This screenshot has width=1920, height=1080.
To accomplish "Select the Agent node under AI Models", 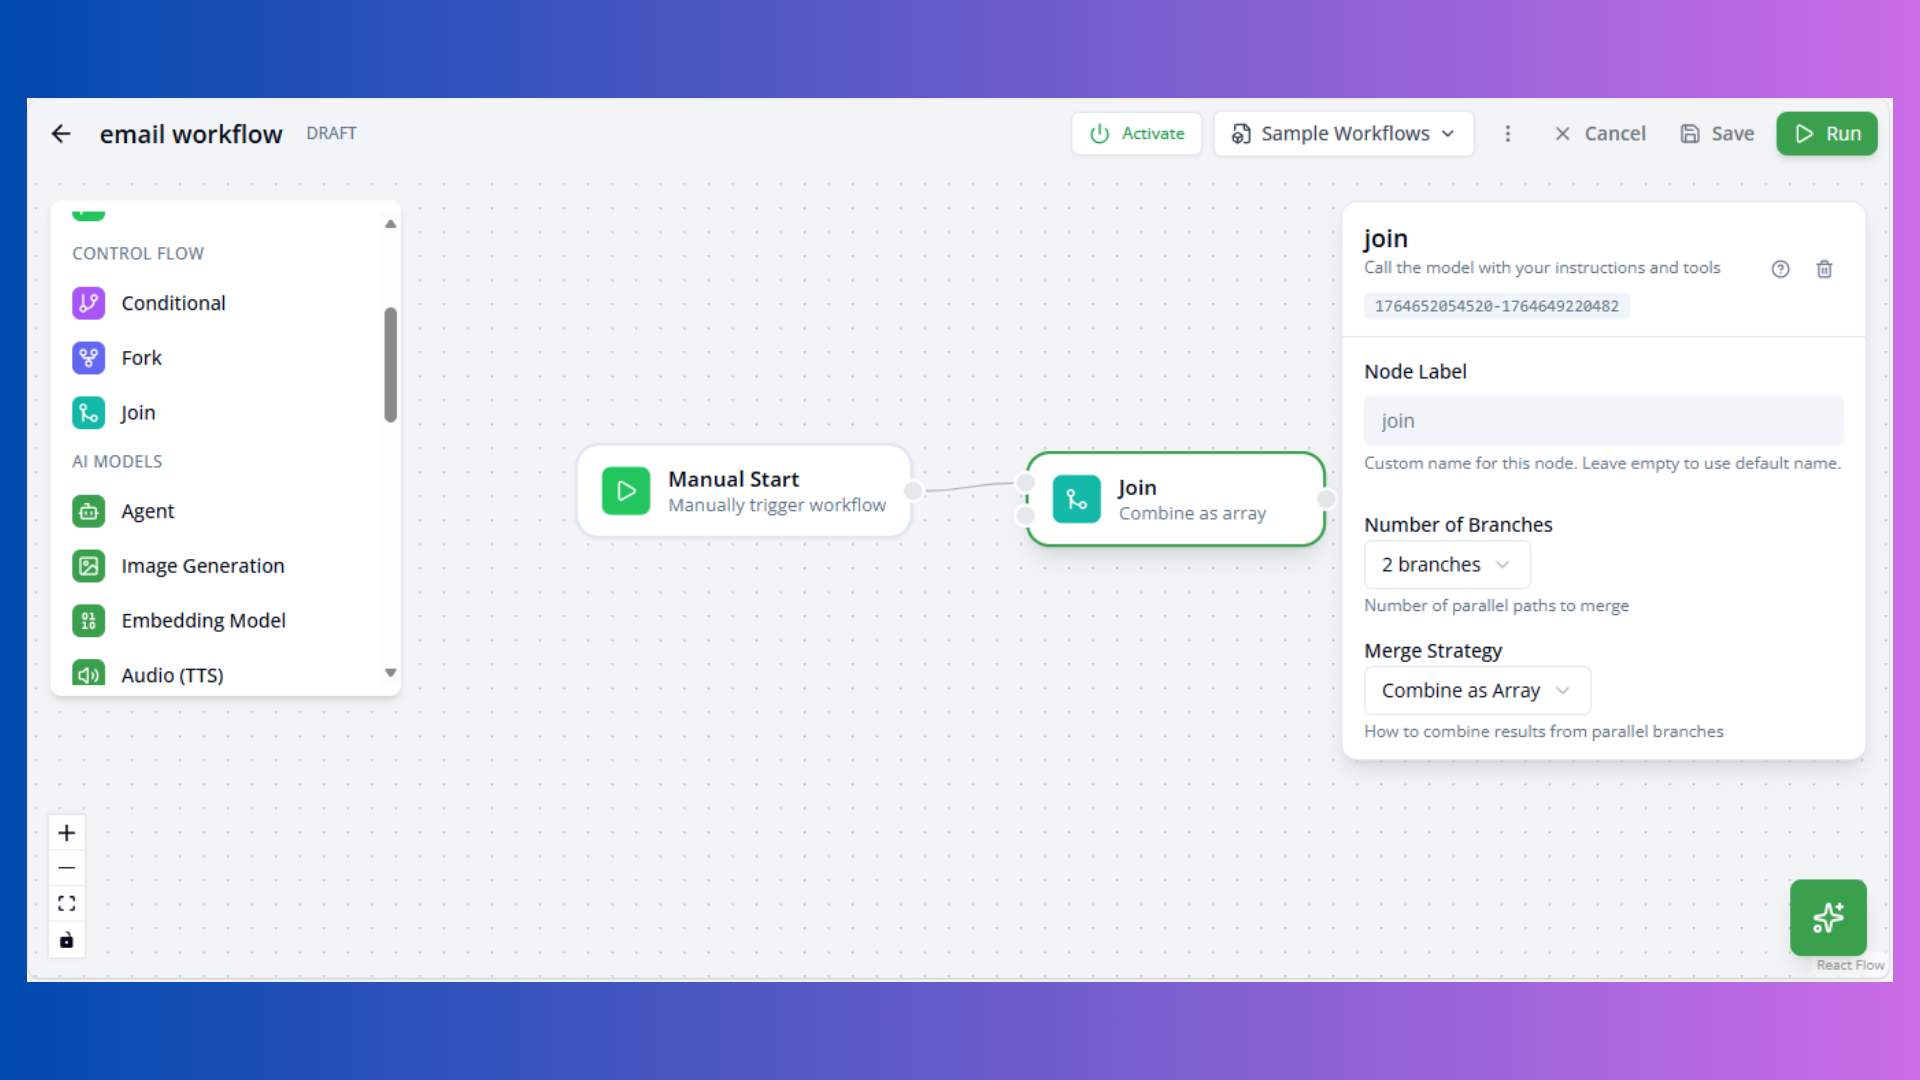I will pyautogui.click(x=88, y=511).
